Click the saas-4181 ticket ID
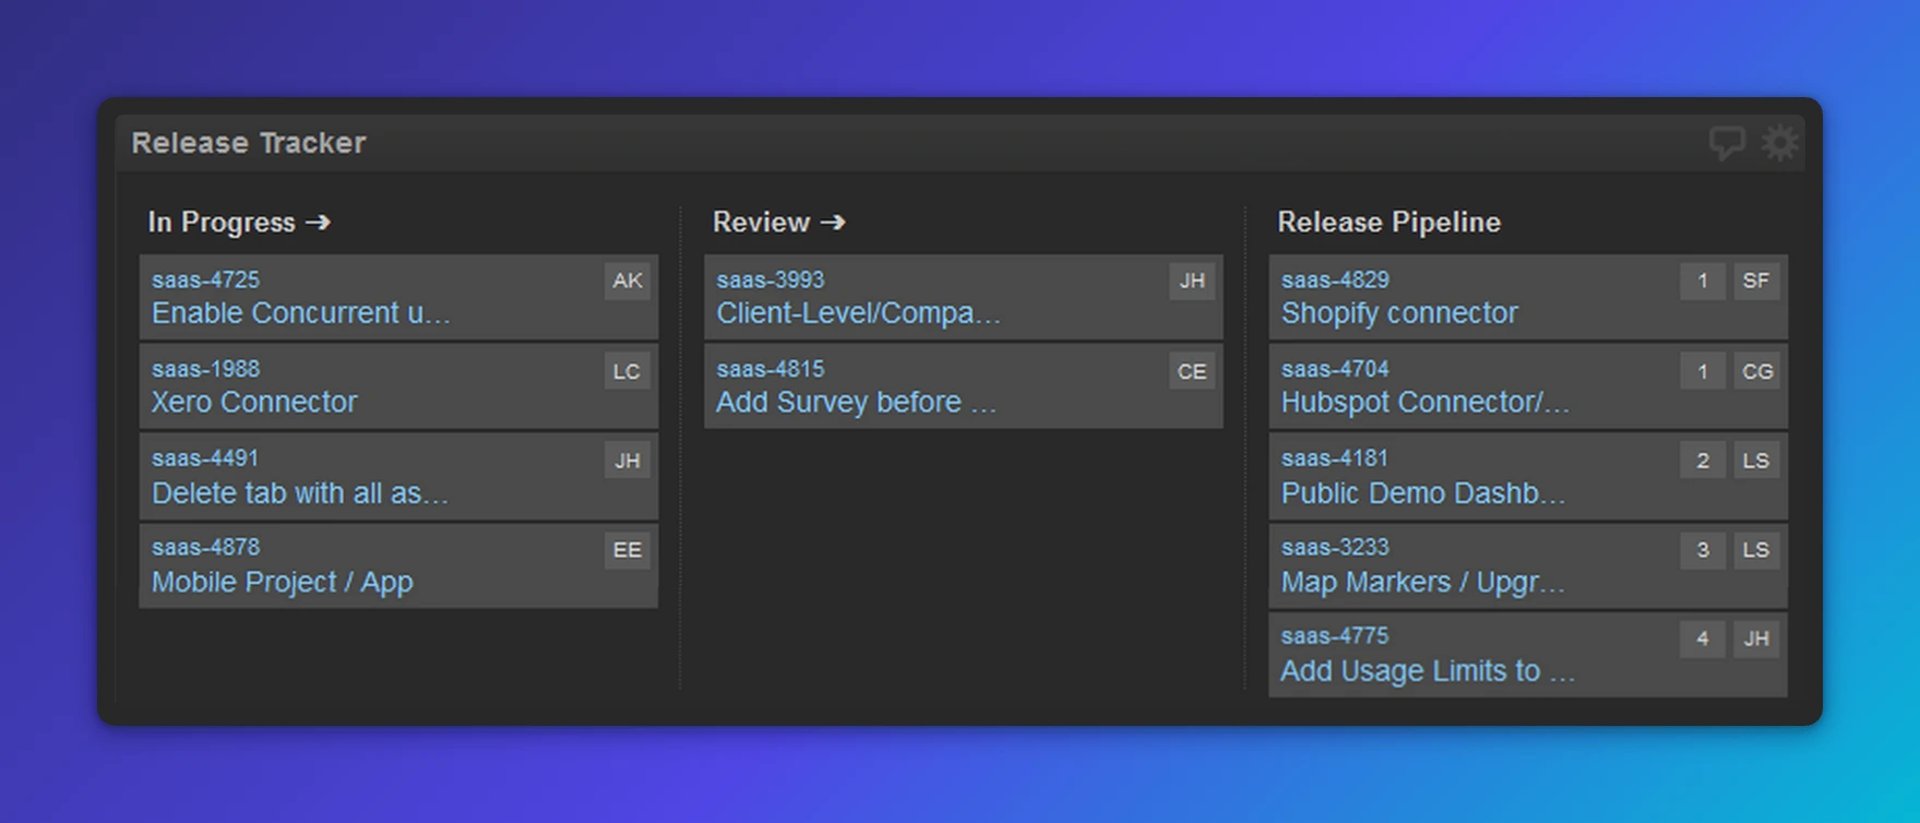 (1335, 458)
